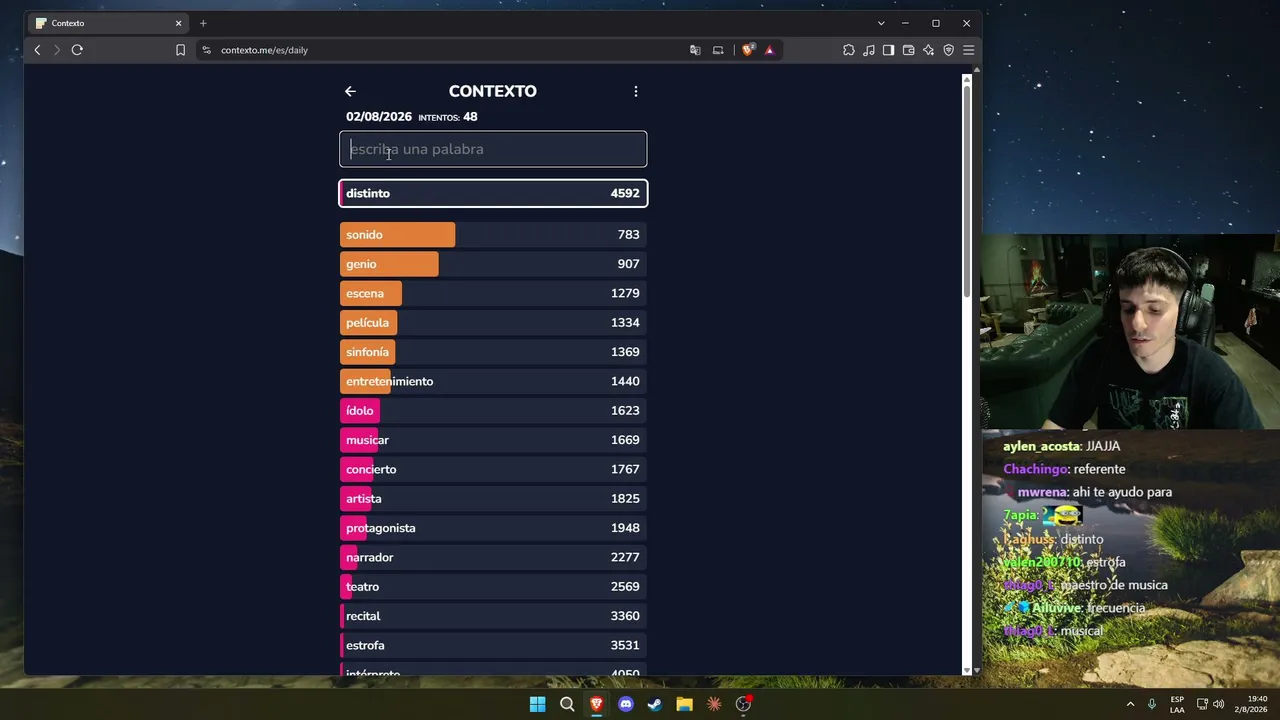This screenshot has width=1280, height=720.
Task: Click the 'narrador' word row
Action: click(x=493, y=557)
